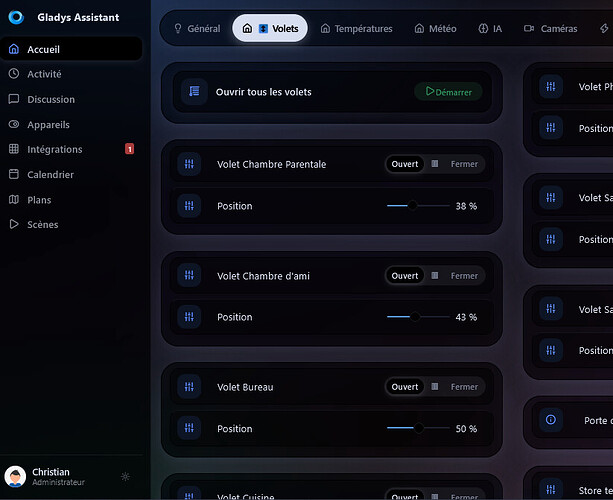Click the Volet Bureau label

click(x=245, y=387)
